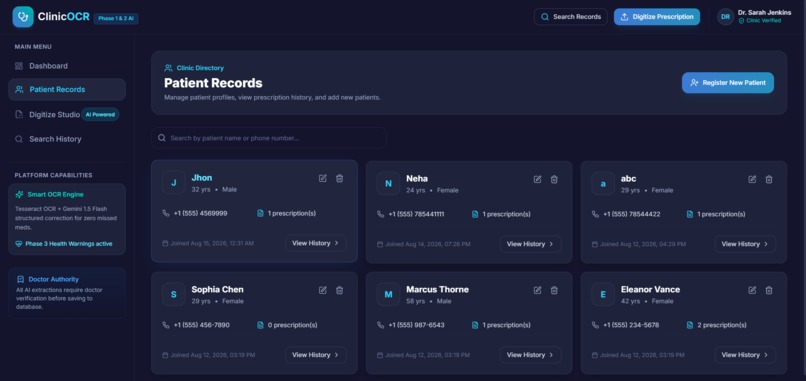806x381 pixels.
Task: Edit the abc patient record
Action: [752, 179]
